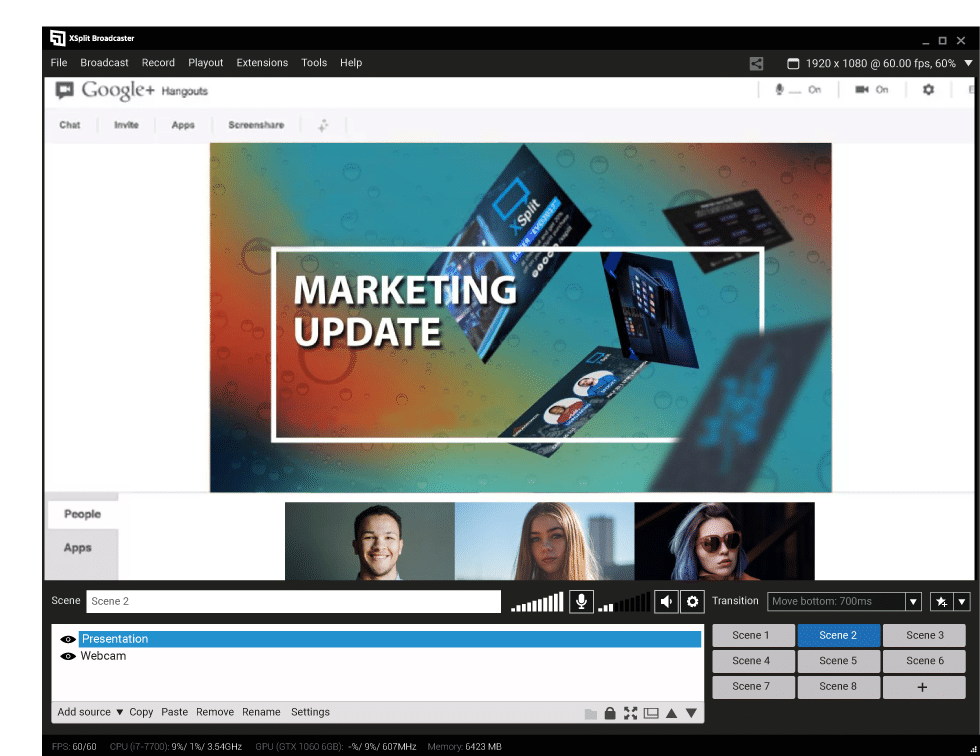
Task: Toggle the speaker mute icon
Action: tap(666, 602)
